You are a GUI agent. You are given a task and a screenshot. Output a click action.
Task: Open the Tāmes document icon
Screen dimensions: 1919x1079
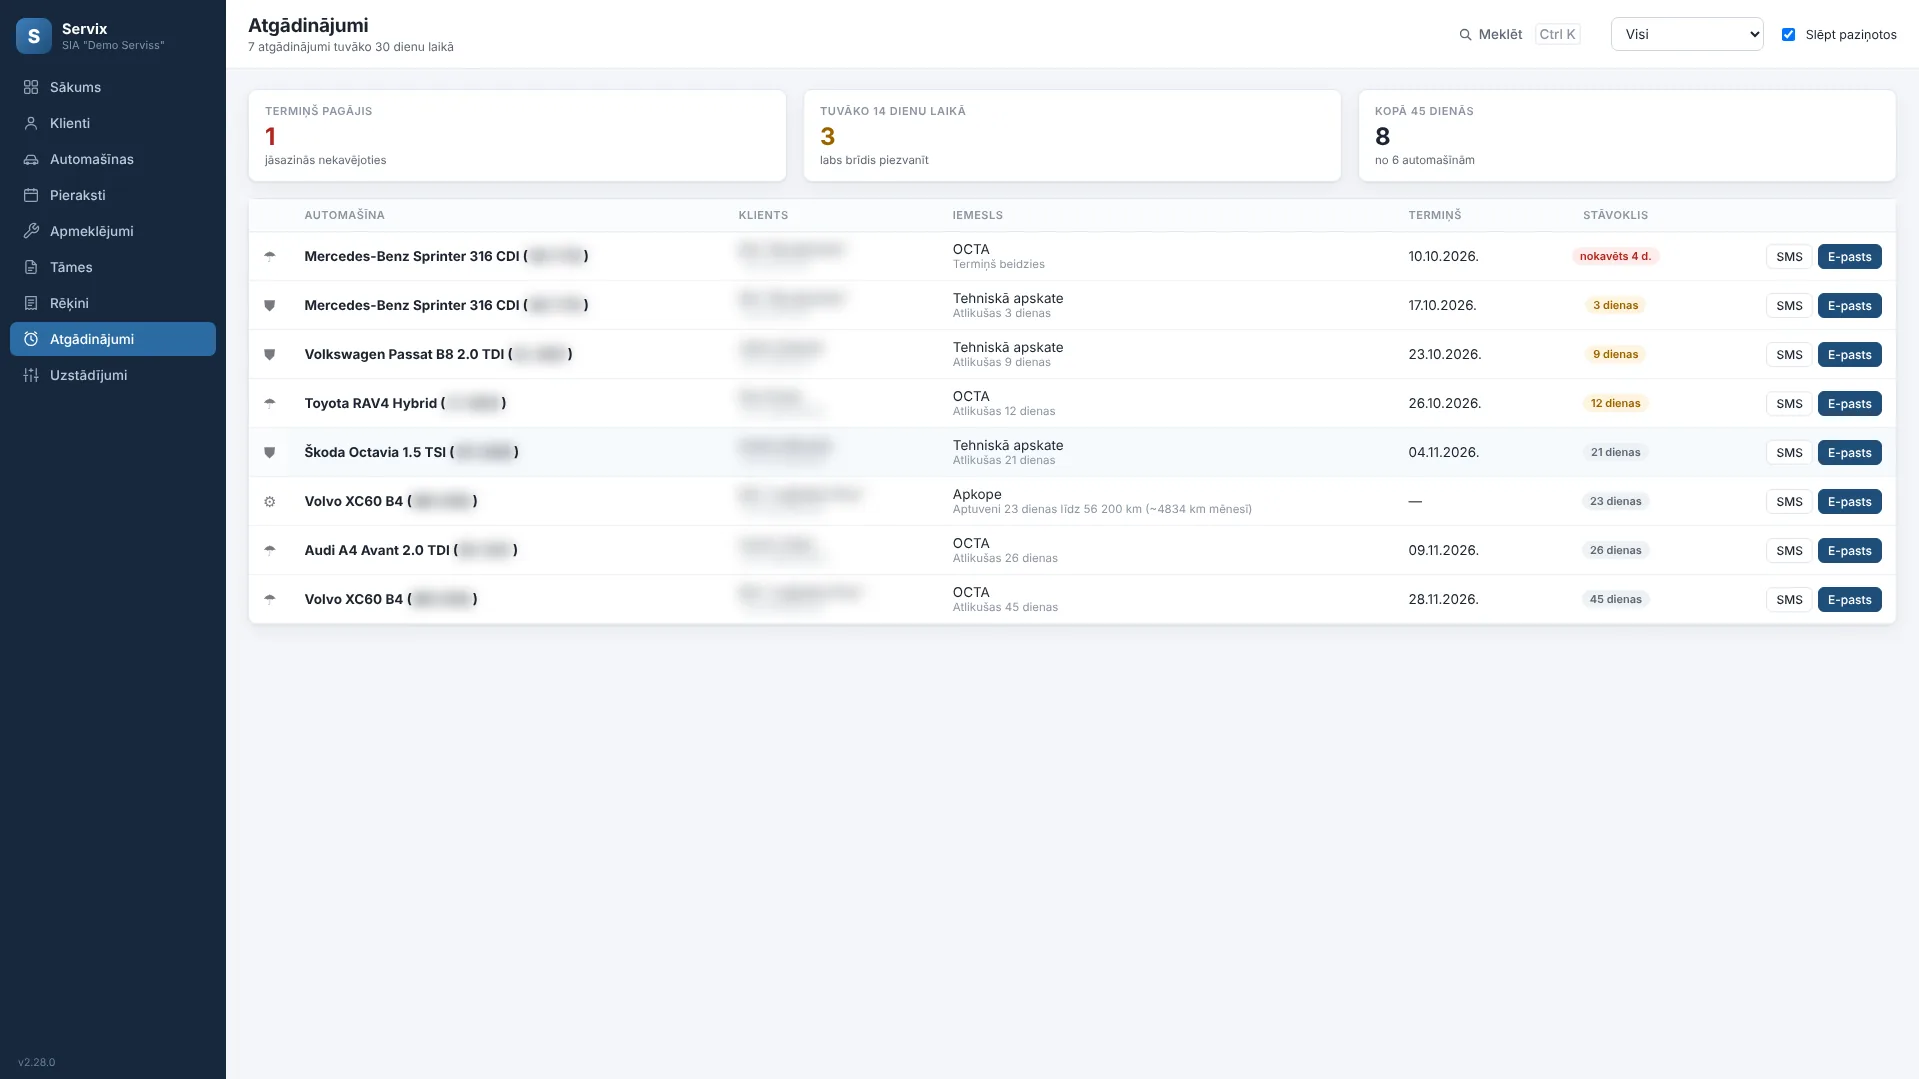tap(31, 267)
